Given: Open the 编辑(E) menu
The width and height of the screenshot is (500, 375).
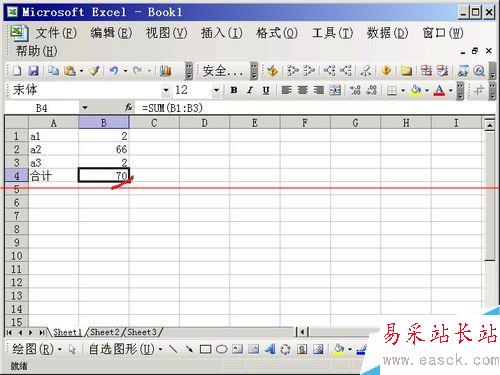Looking at the screenshot, I should [x=111, y=33].
